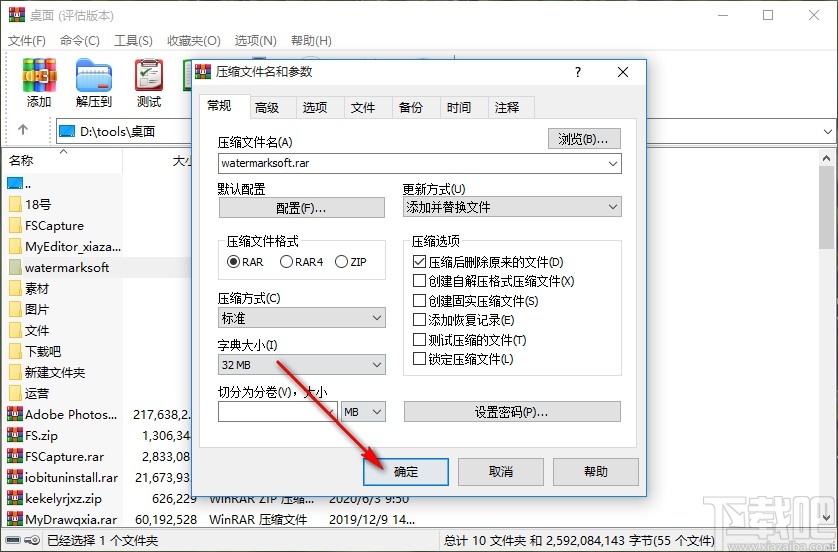Switch to the 文件 tab

click(363, 108)
